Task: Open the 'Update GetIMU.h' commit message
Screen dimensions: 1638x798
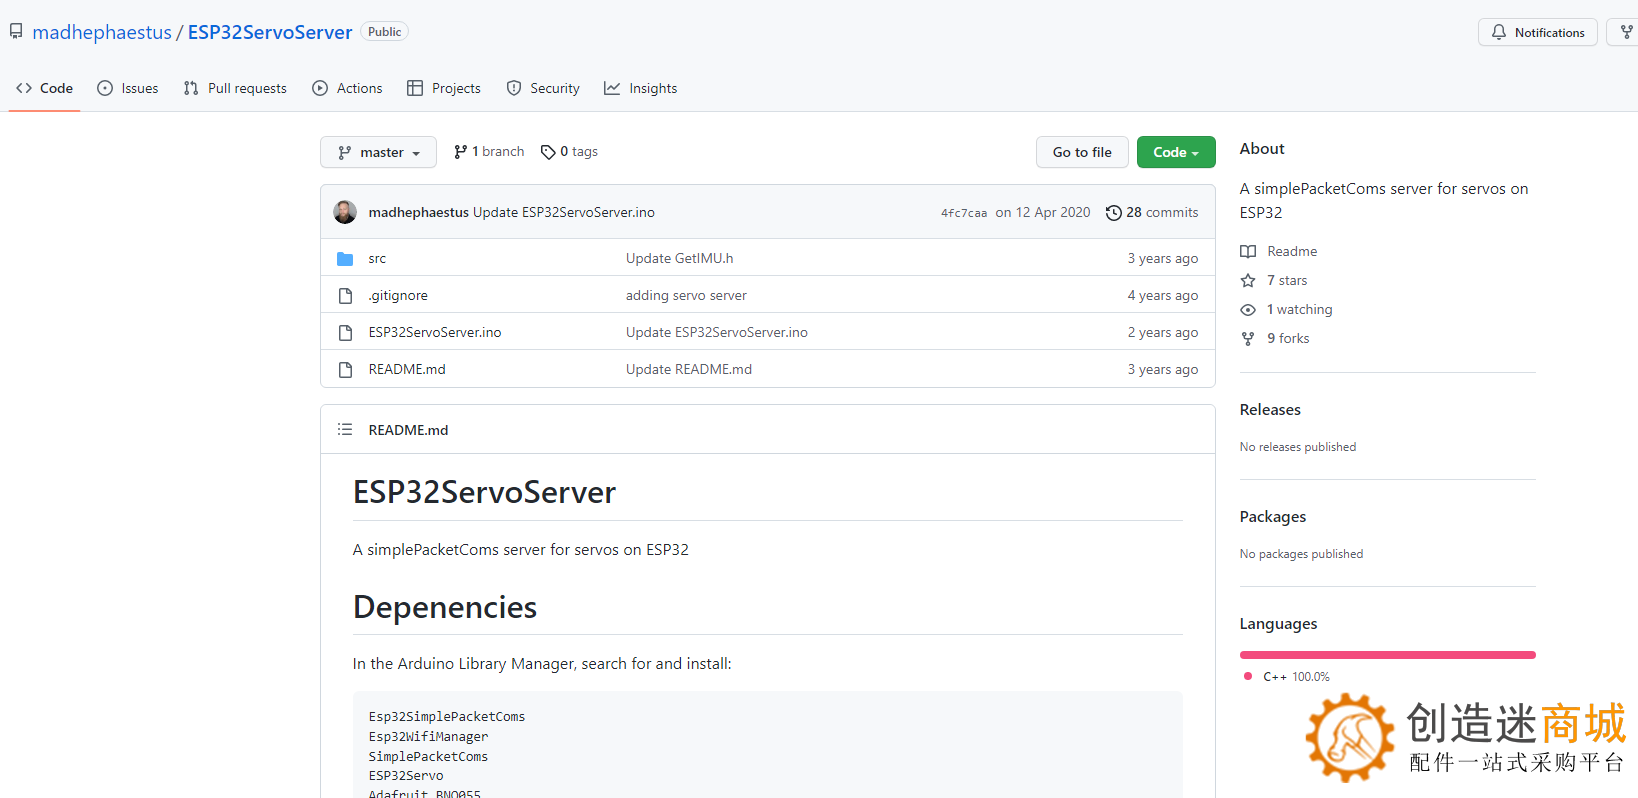Action: coord(680,258)
